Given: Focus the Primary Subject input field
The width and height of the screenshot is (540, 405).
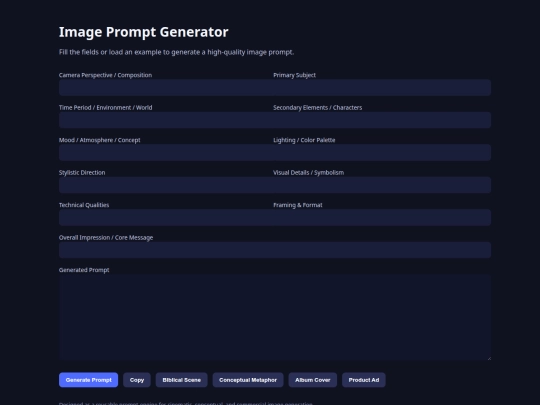Looking at the screenshot, I should pyautogui.click(x=382, y=87).
